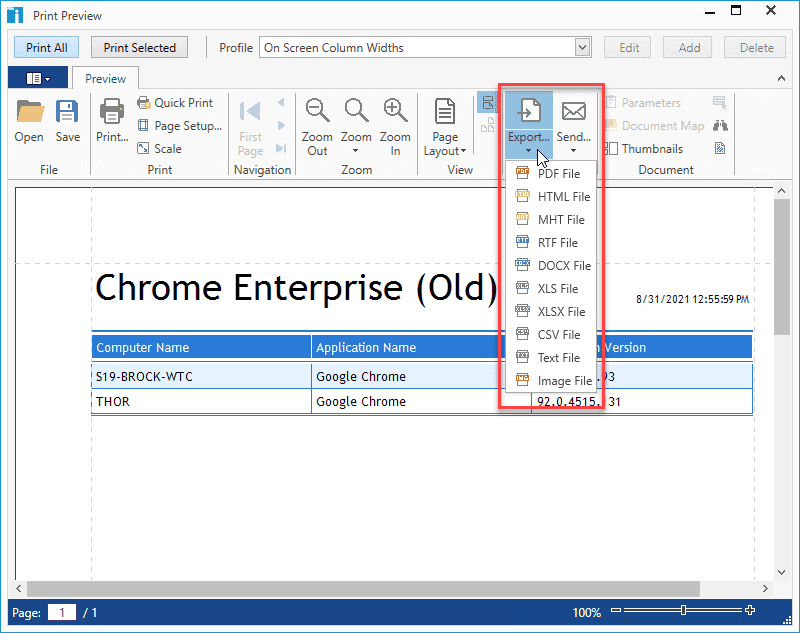
Task: Expand the Zoom level dropdown arrow
Action: pyautogui.click(x=356, y=150)
